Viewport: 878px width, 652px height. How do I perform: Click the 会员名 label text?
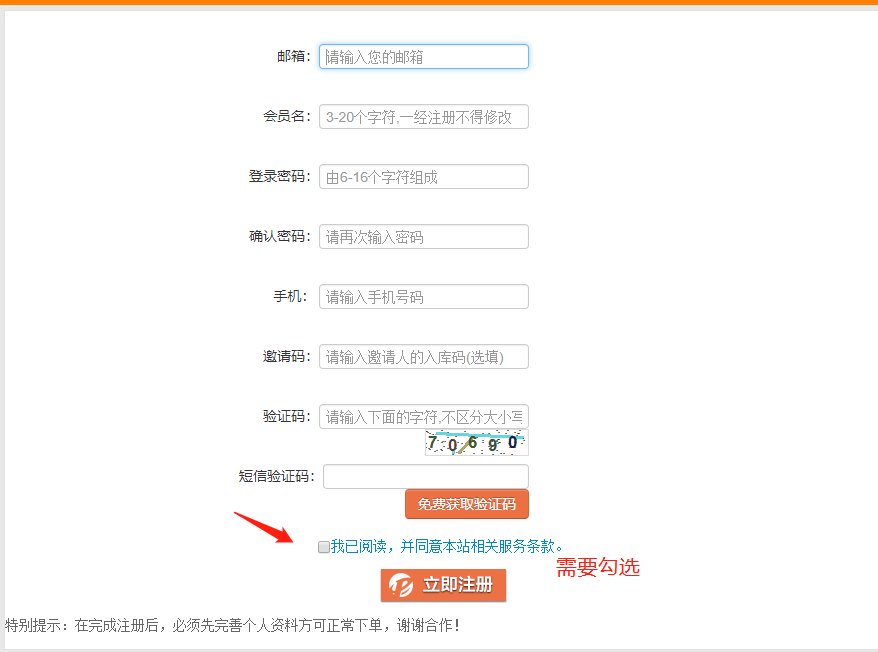point(287,117)
